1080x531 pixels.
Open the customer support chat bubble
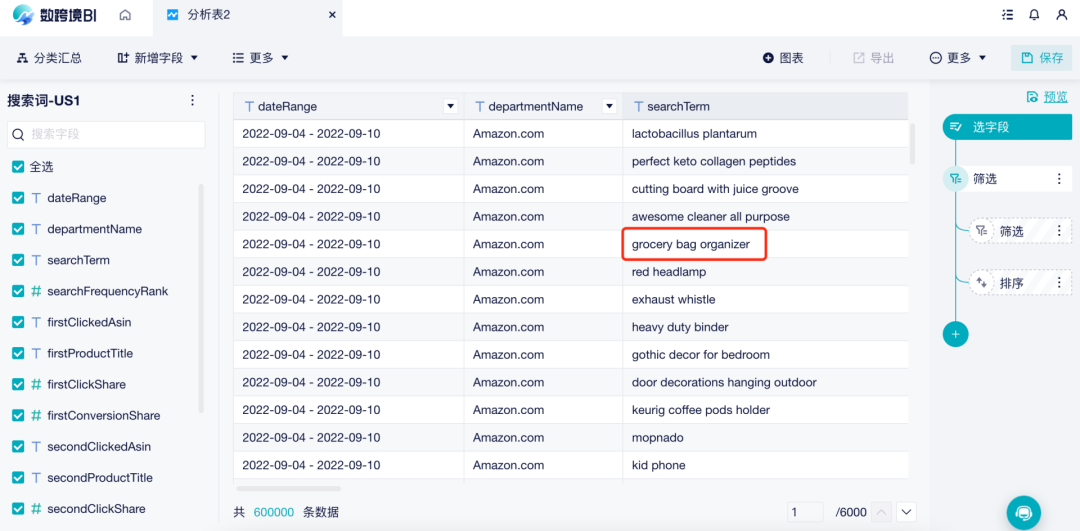[x=1024, y=512]
